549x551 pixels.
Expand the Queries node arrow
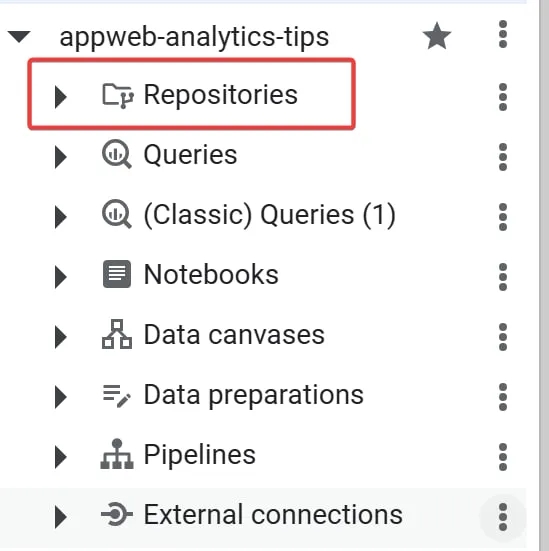coord(61,157)
